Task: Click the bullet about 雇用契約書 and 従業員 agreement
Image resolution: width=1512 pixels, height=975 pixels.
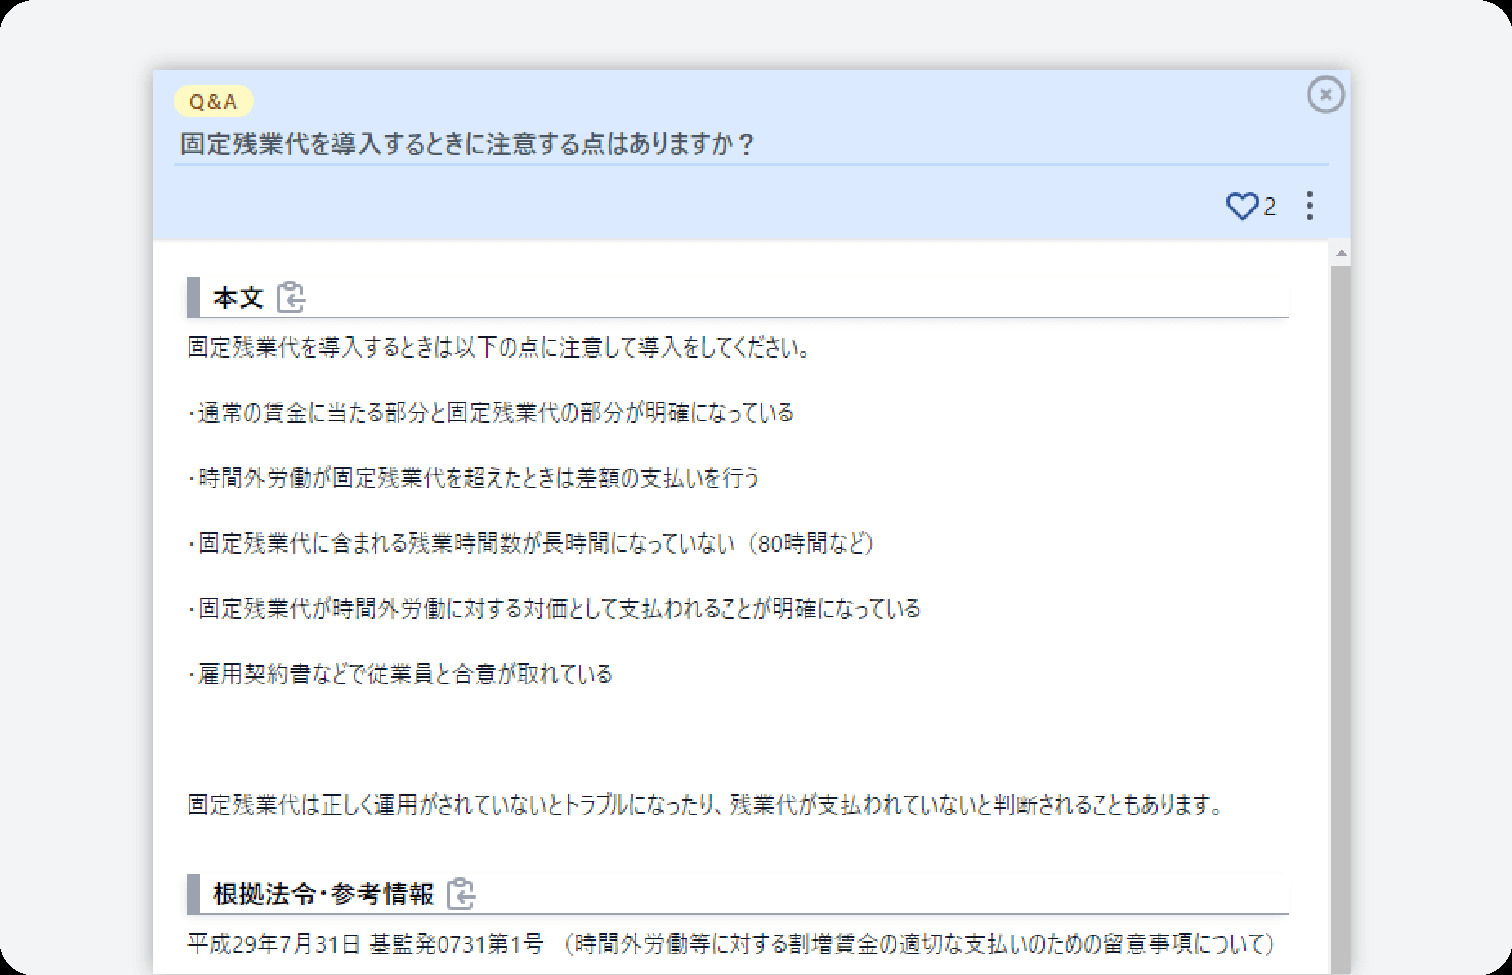Action: coord(400,674)
